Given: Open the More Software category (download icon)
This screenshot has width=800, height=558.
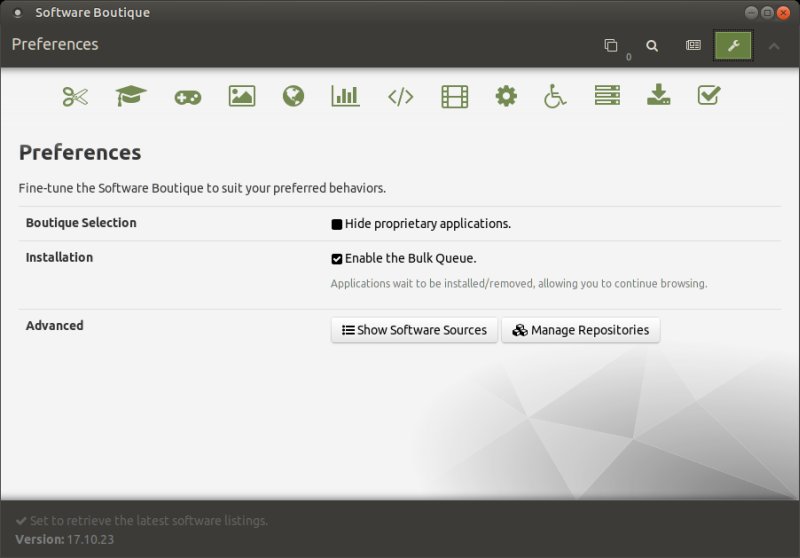Looking at the screenshot, I should [x=658, y=96].
